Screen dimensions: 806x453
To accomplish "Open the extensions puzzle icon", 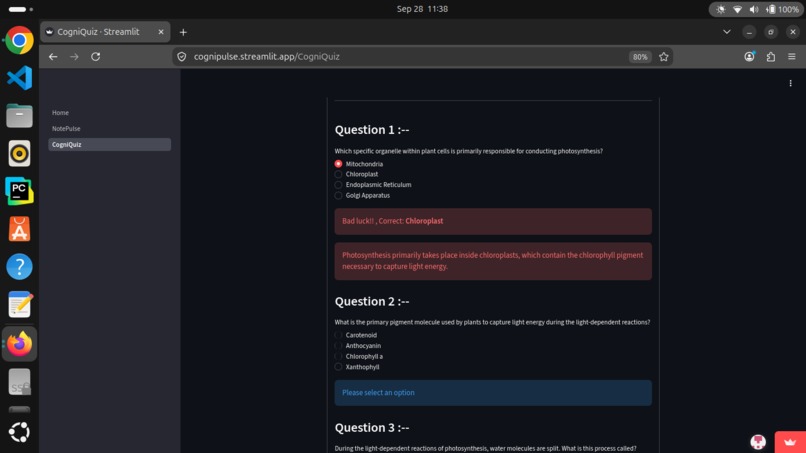I will pos(771,57).
